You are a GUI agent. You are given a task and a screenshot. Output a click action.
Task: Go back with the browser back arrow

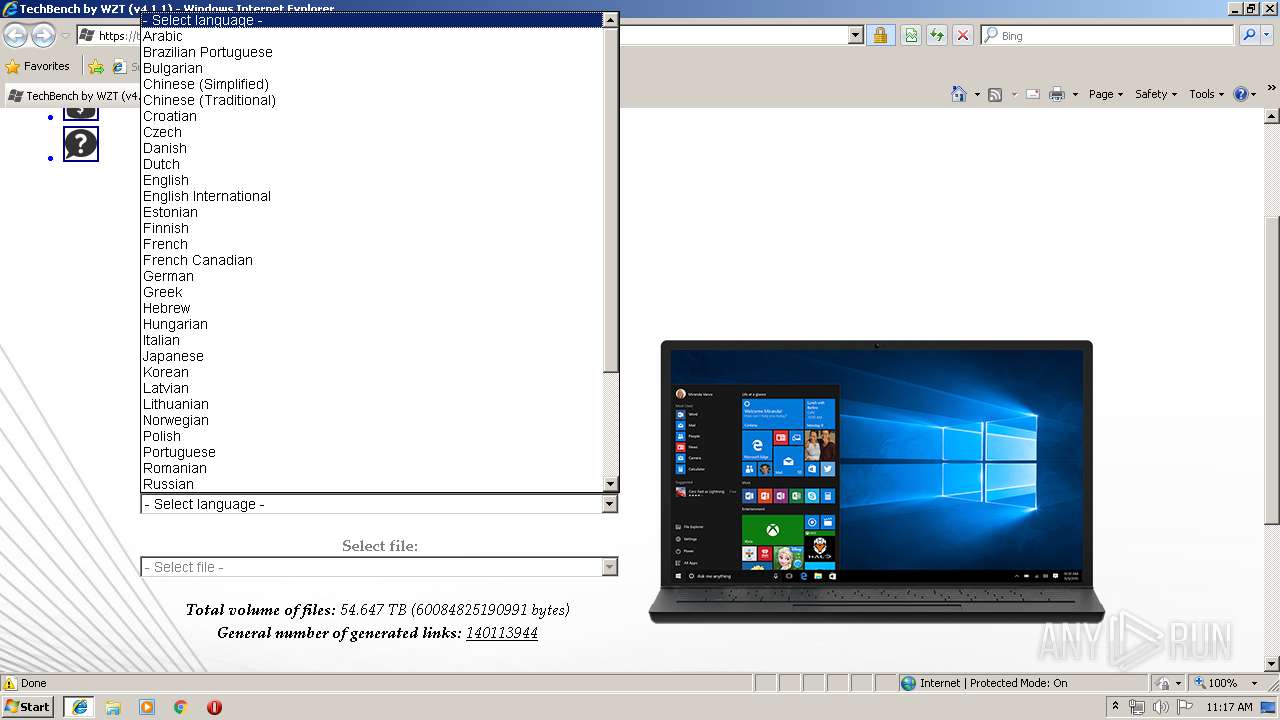15,35
